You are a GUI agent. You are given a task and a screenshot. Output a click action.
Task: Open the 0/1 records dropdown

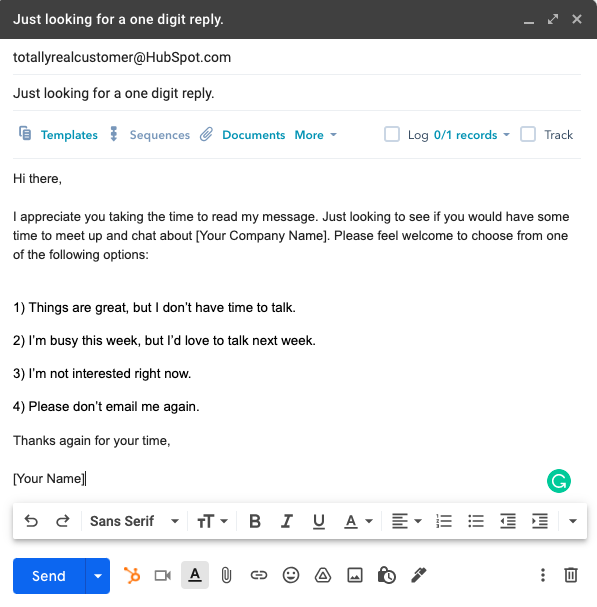coord(472,135)
